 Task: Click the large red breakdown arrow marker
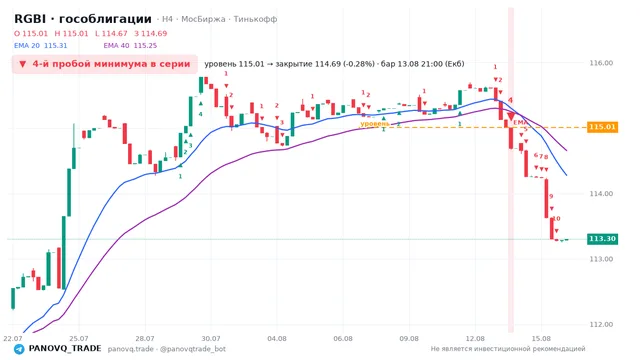coord(511,117)
